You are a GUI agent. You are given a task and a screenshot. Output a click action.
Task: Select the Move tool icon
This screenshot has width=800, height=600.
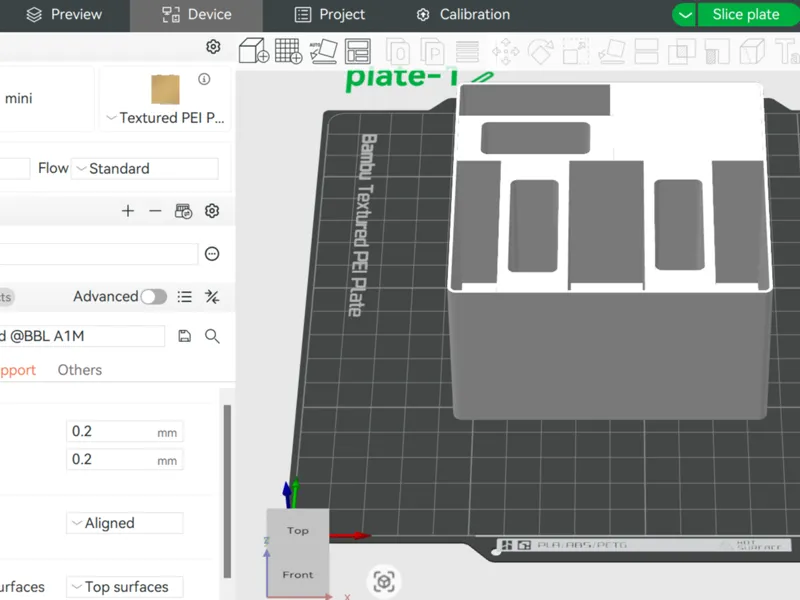coord(505,52)
